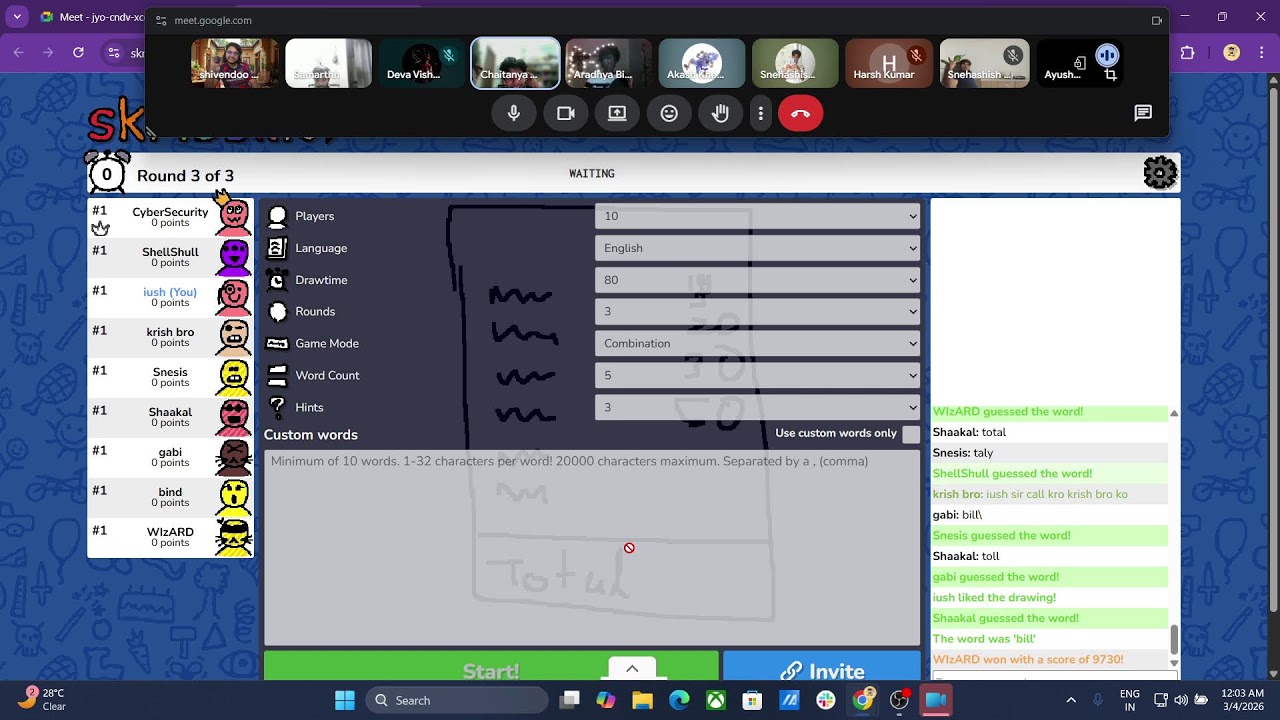Open weather widget showing 28°C
This screenshot has height=720, width=1280.
(42, 699)
